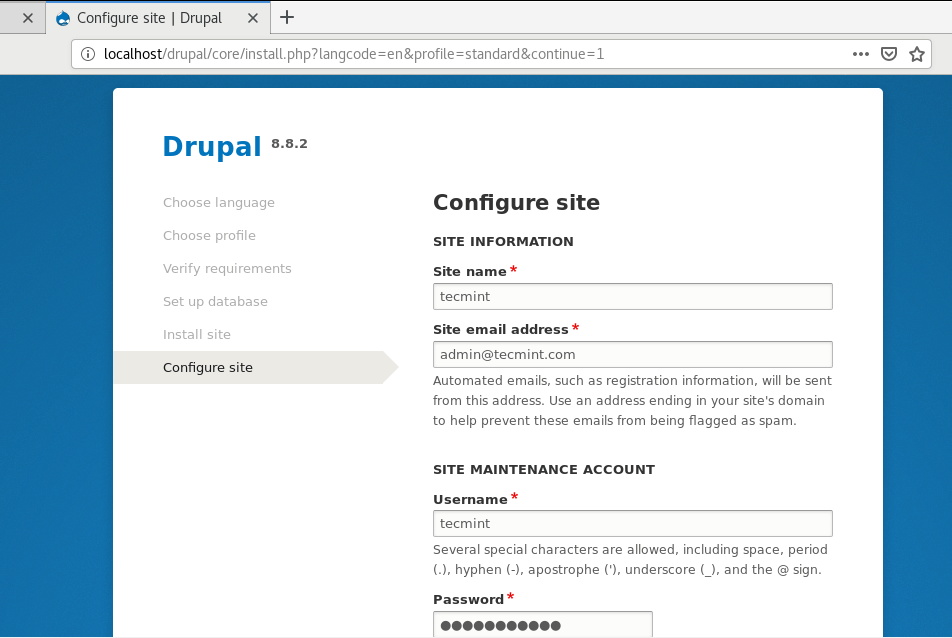
Task: Click the Drupal logo text
Action: [212, 146]
